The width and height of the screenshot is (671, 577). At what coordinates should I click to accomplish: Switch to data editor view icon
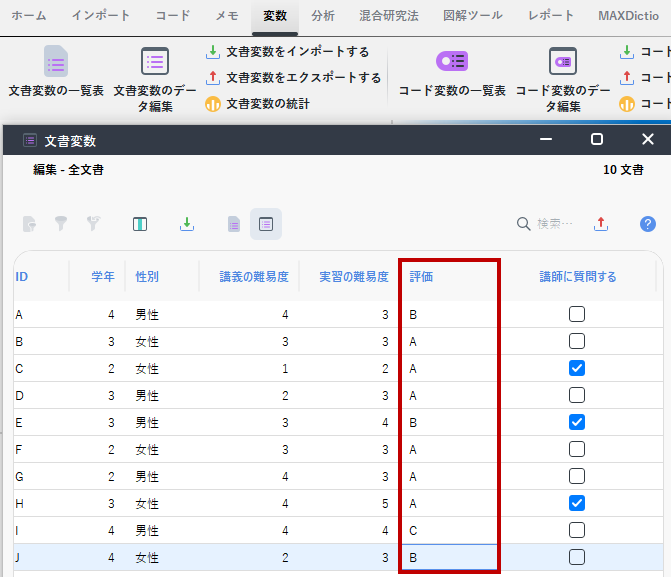(x=265, y=224)
